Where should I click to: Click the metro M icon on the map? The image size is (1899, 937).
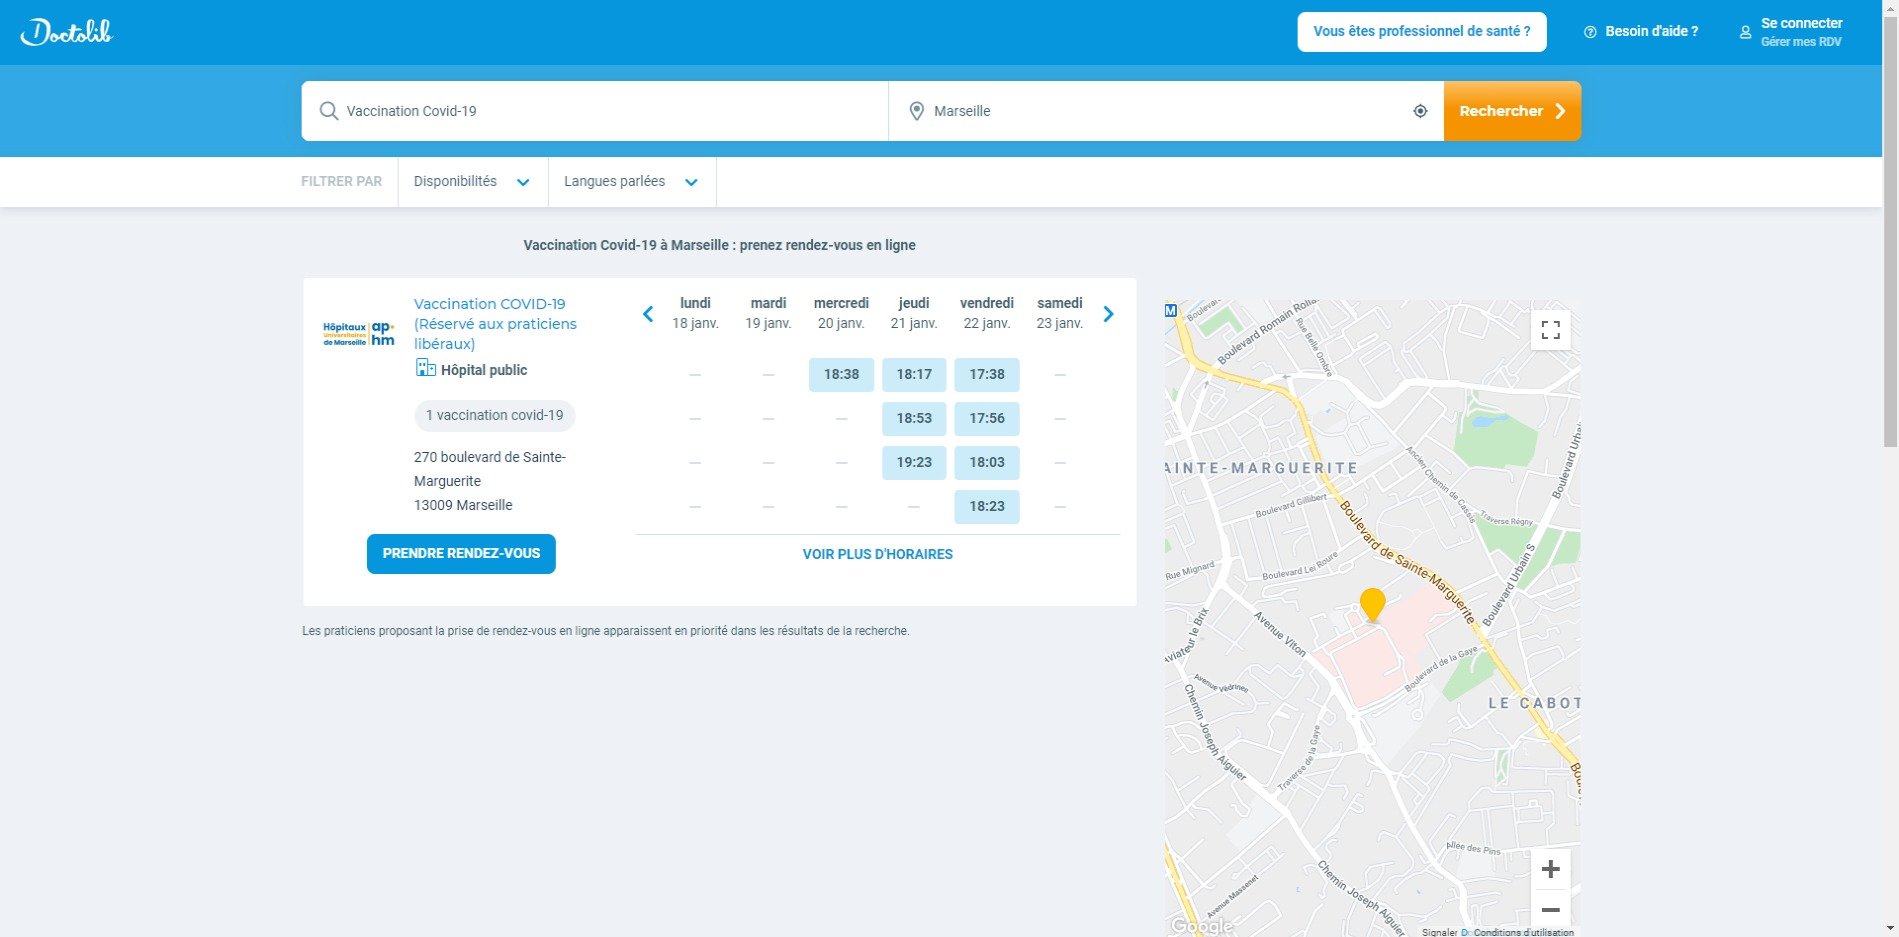pos(1171,311)
